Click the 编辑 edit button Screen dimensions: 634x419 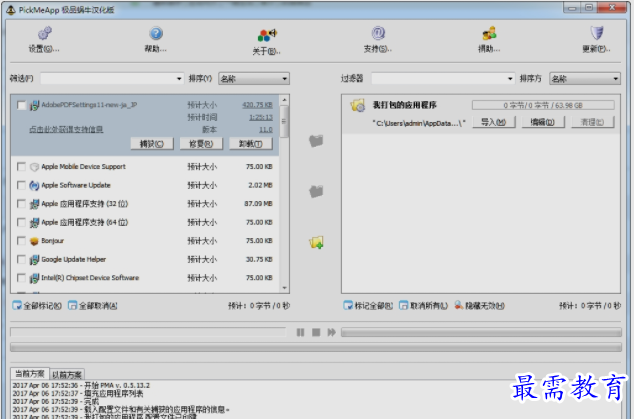(x=543, y=122)
